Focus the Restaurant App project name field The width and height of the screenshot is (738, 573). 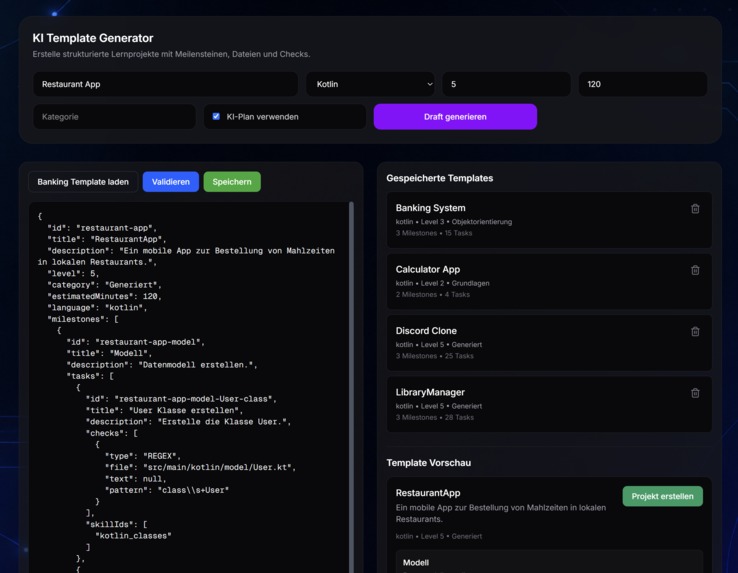tap(165, 84)
